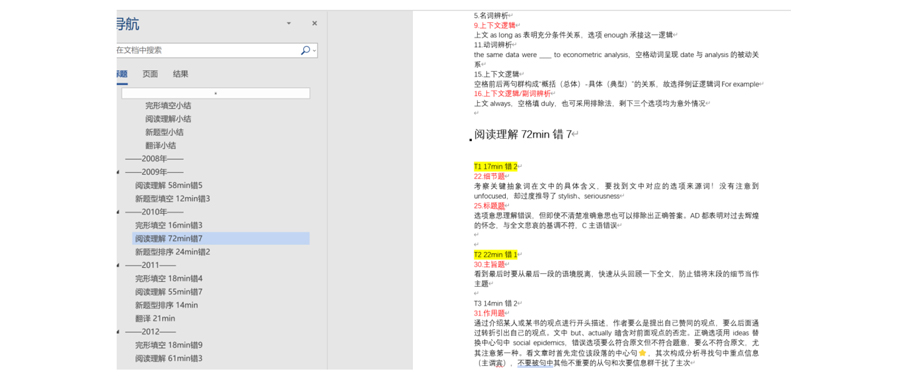Go to heading 阅读理解小结
The image size is (900, 383).
pos(168,119)
